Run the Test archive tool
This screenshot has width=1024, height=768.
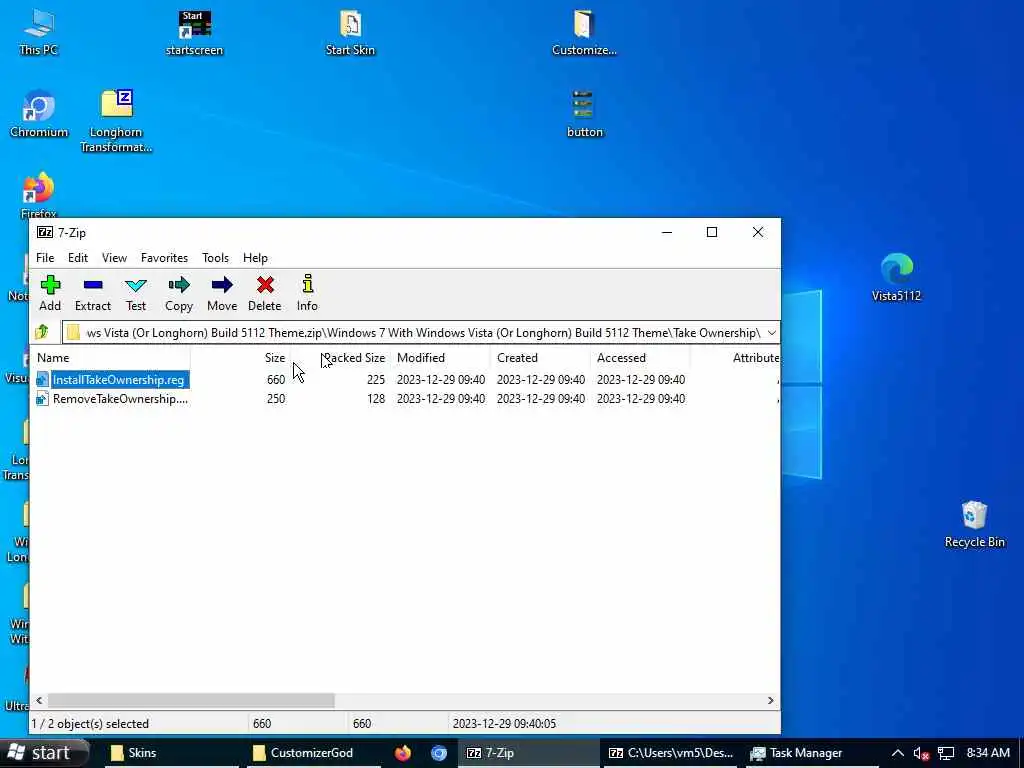pos(136,293)
